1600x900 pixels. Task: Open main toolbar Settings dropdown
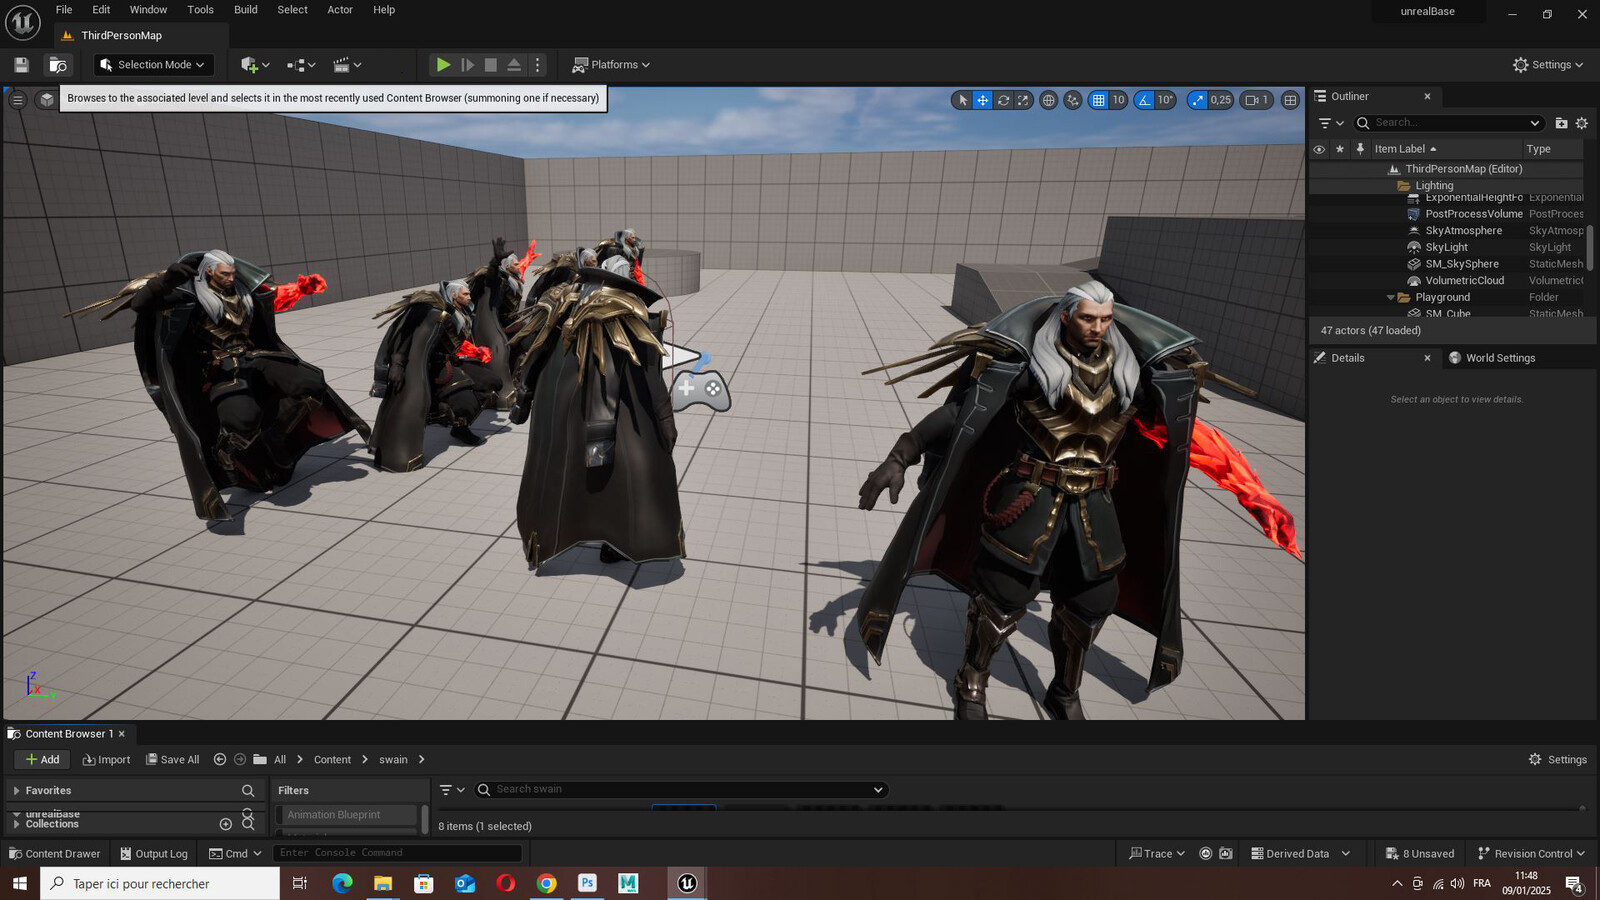pyautogui.click(x=1548, y=65)
